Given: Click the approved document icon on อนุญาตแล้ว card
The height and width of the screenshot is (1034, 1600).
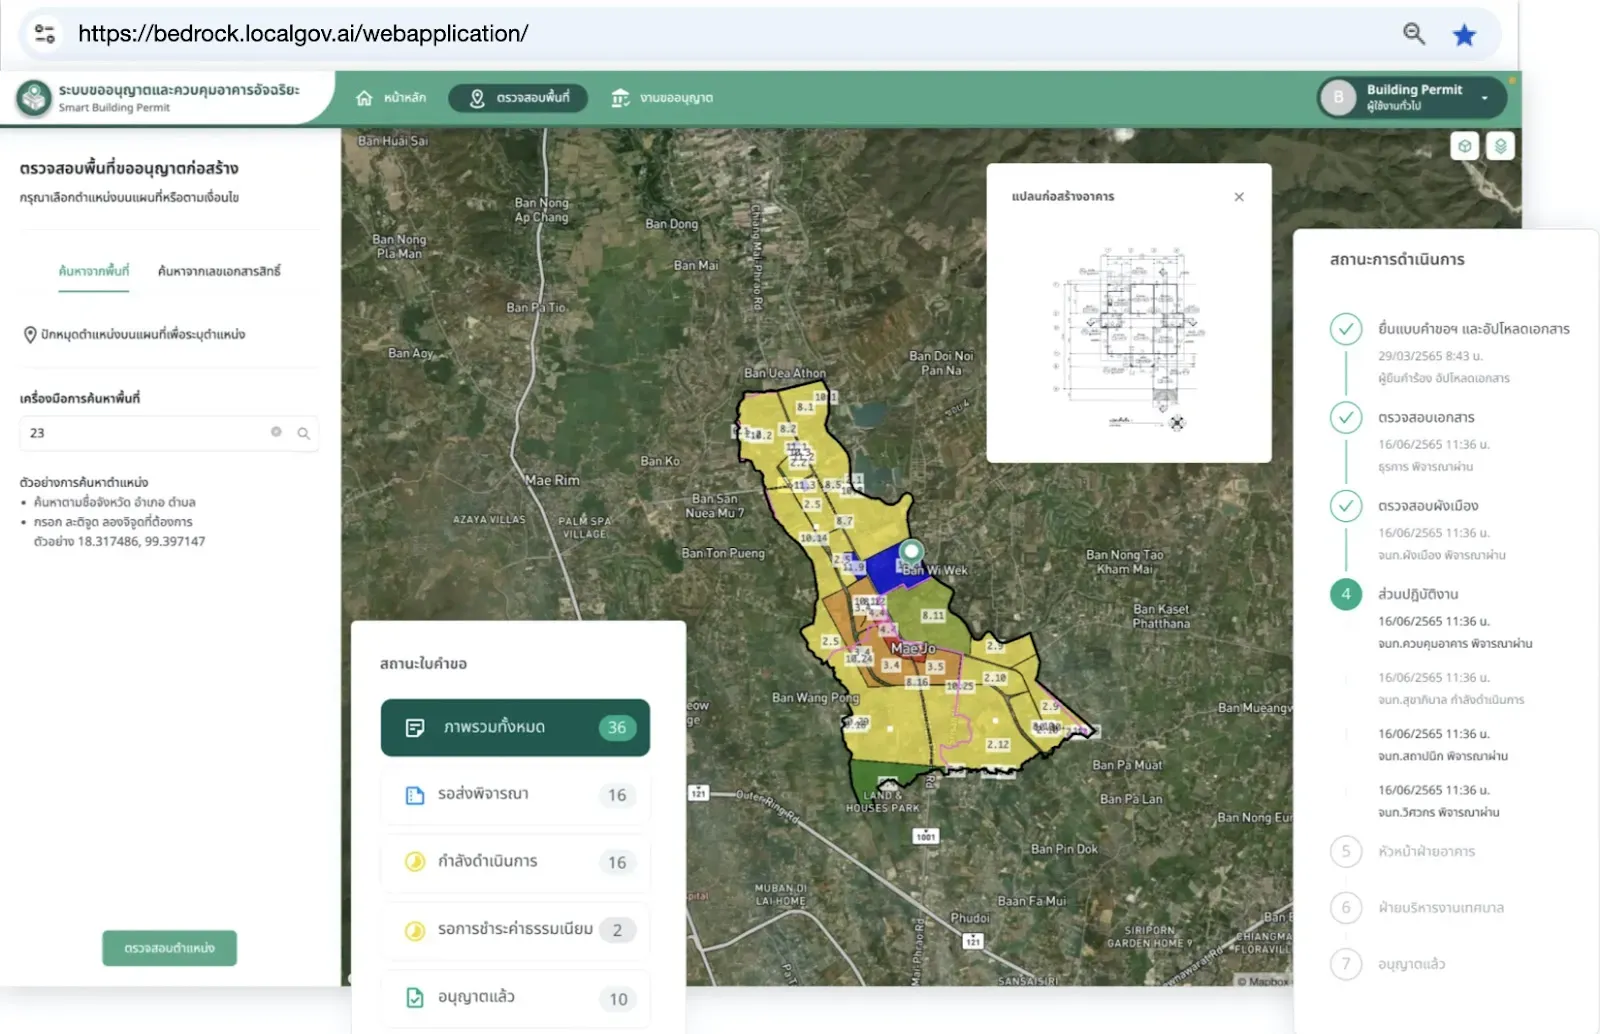Looking at the screenshot, I should coord(415,997).
